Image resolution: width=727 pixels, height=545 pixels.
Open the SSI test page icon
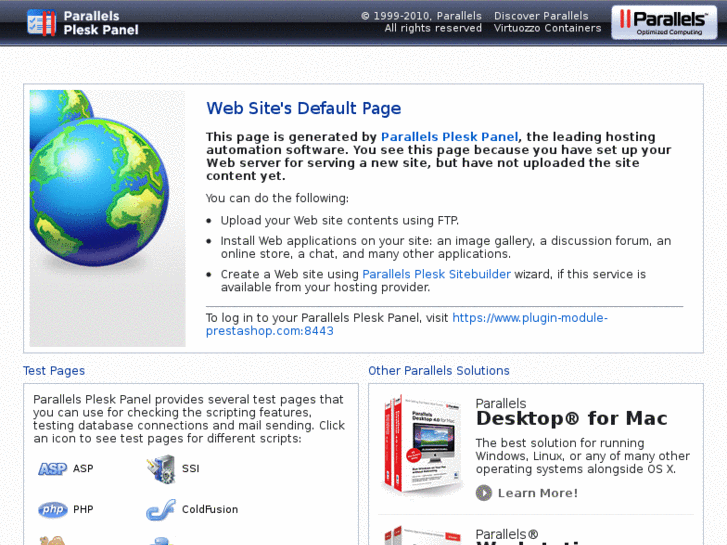(x=161, y=469)
